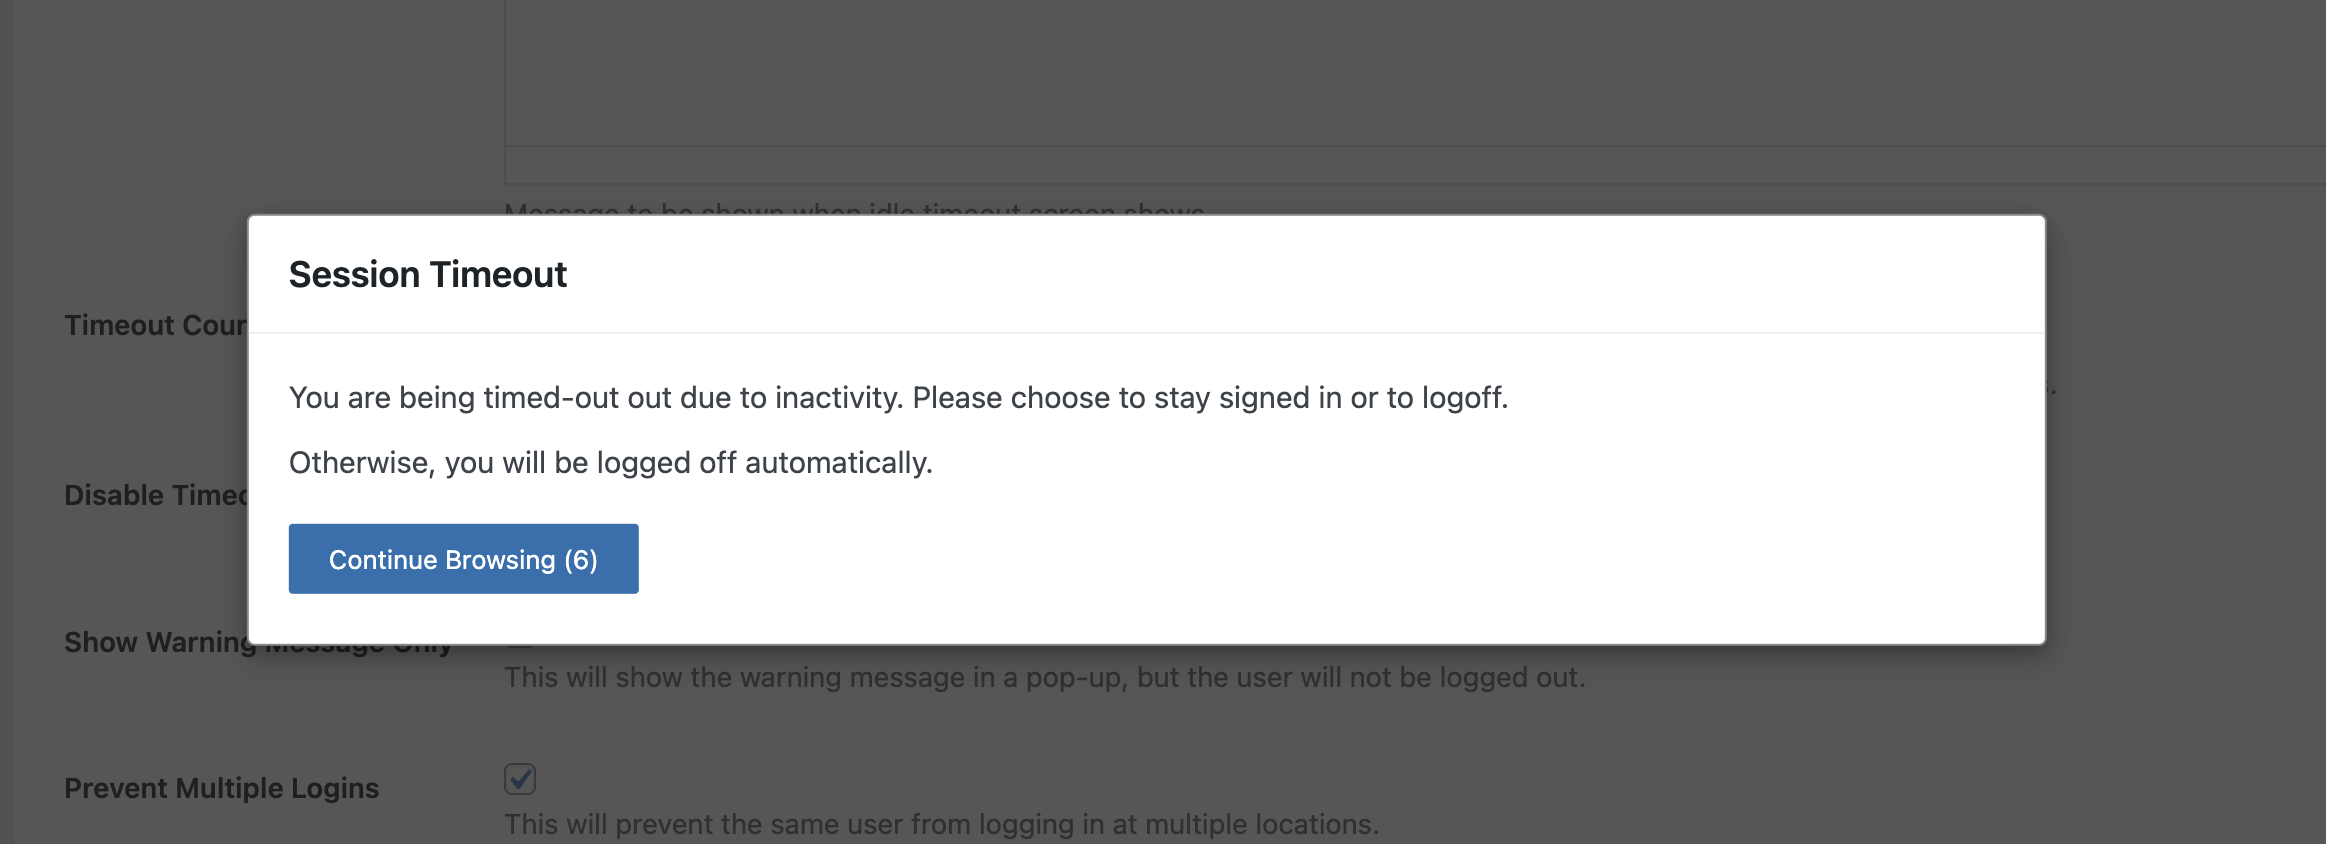Click the Session Timeout dialog title

tap(427, 275)
